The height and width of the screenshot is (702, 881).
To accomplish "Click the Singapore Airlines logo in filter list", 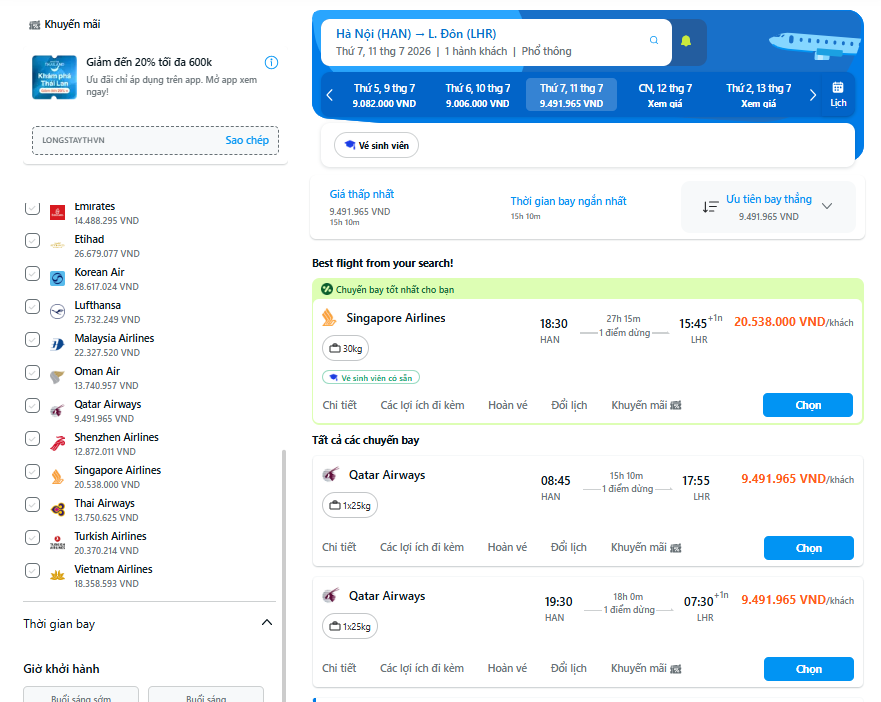I will 57,477.
